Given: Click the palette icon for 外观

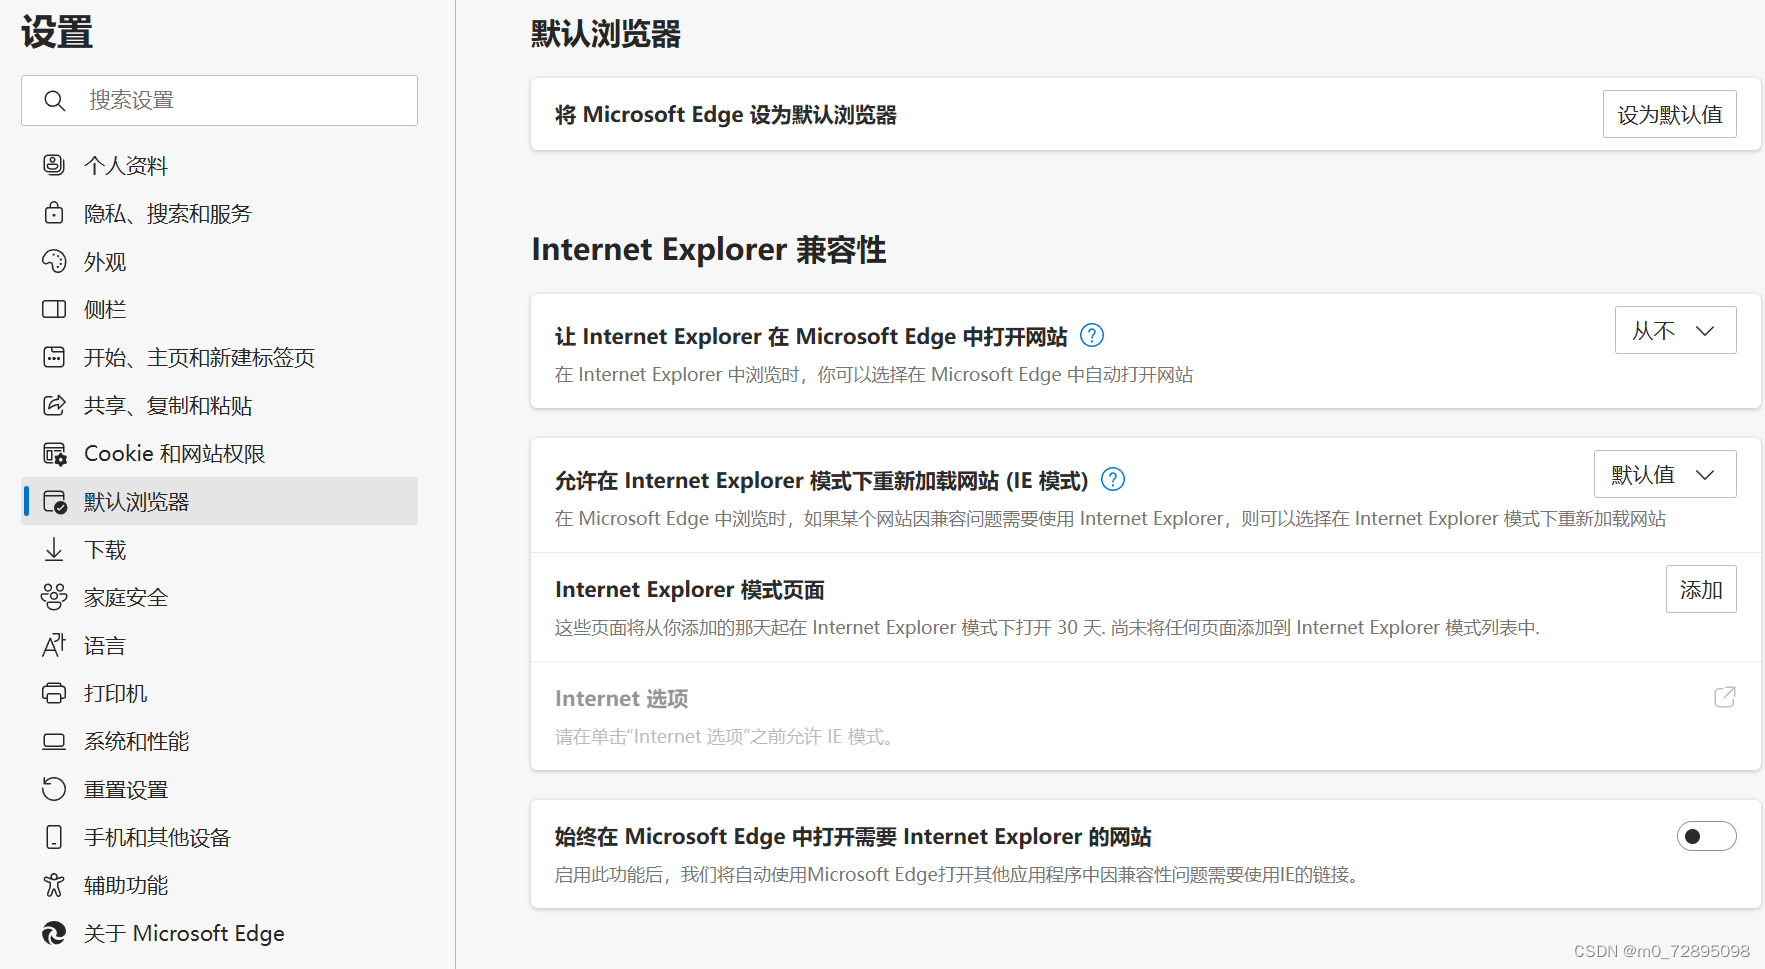Looking at the screenshot, I should pos(54,261).
